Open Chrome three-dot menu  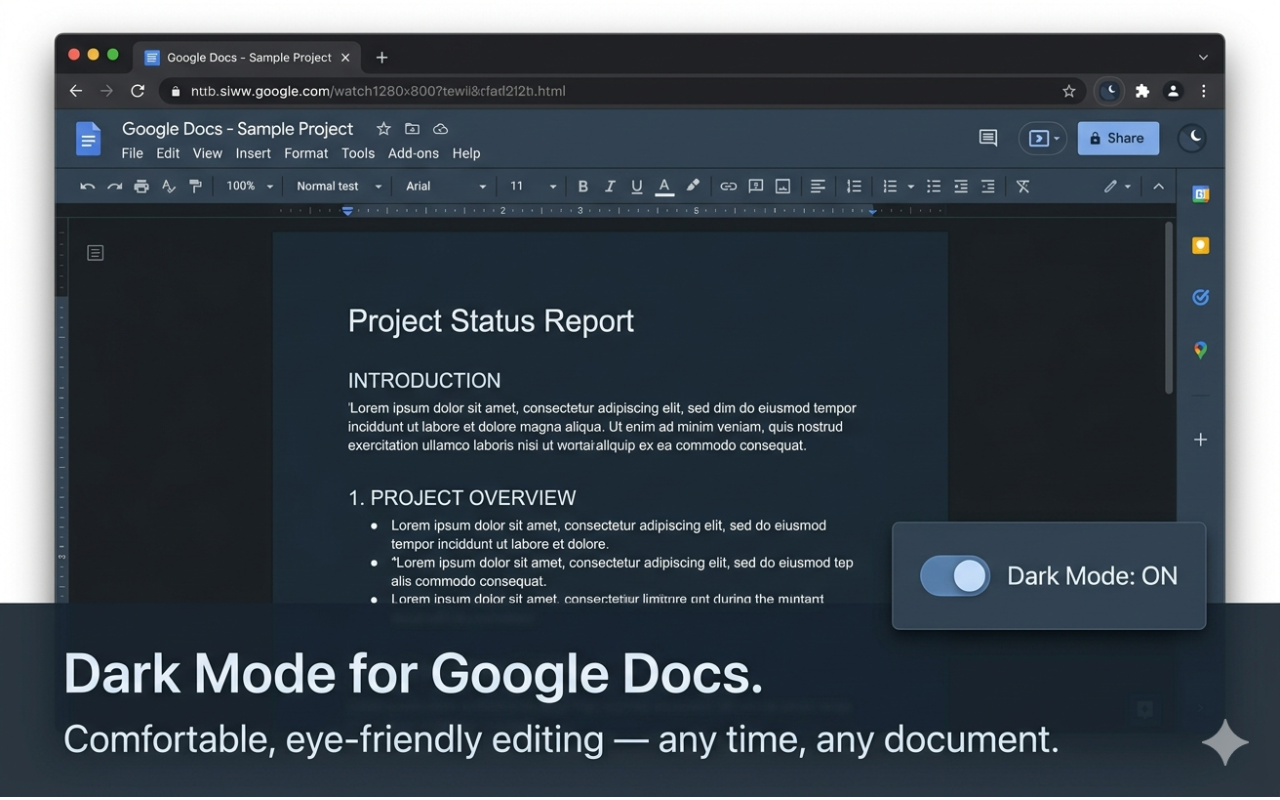pos(1204,91)
